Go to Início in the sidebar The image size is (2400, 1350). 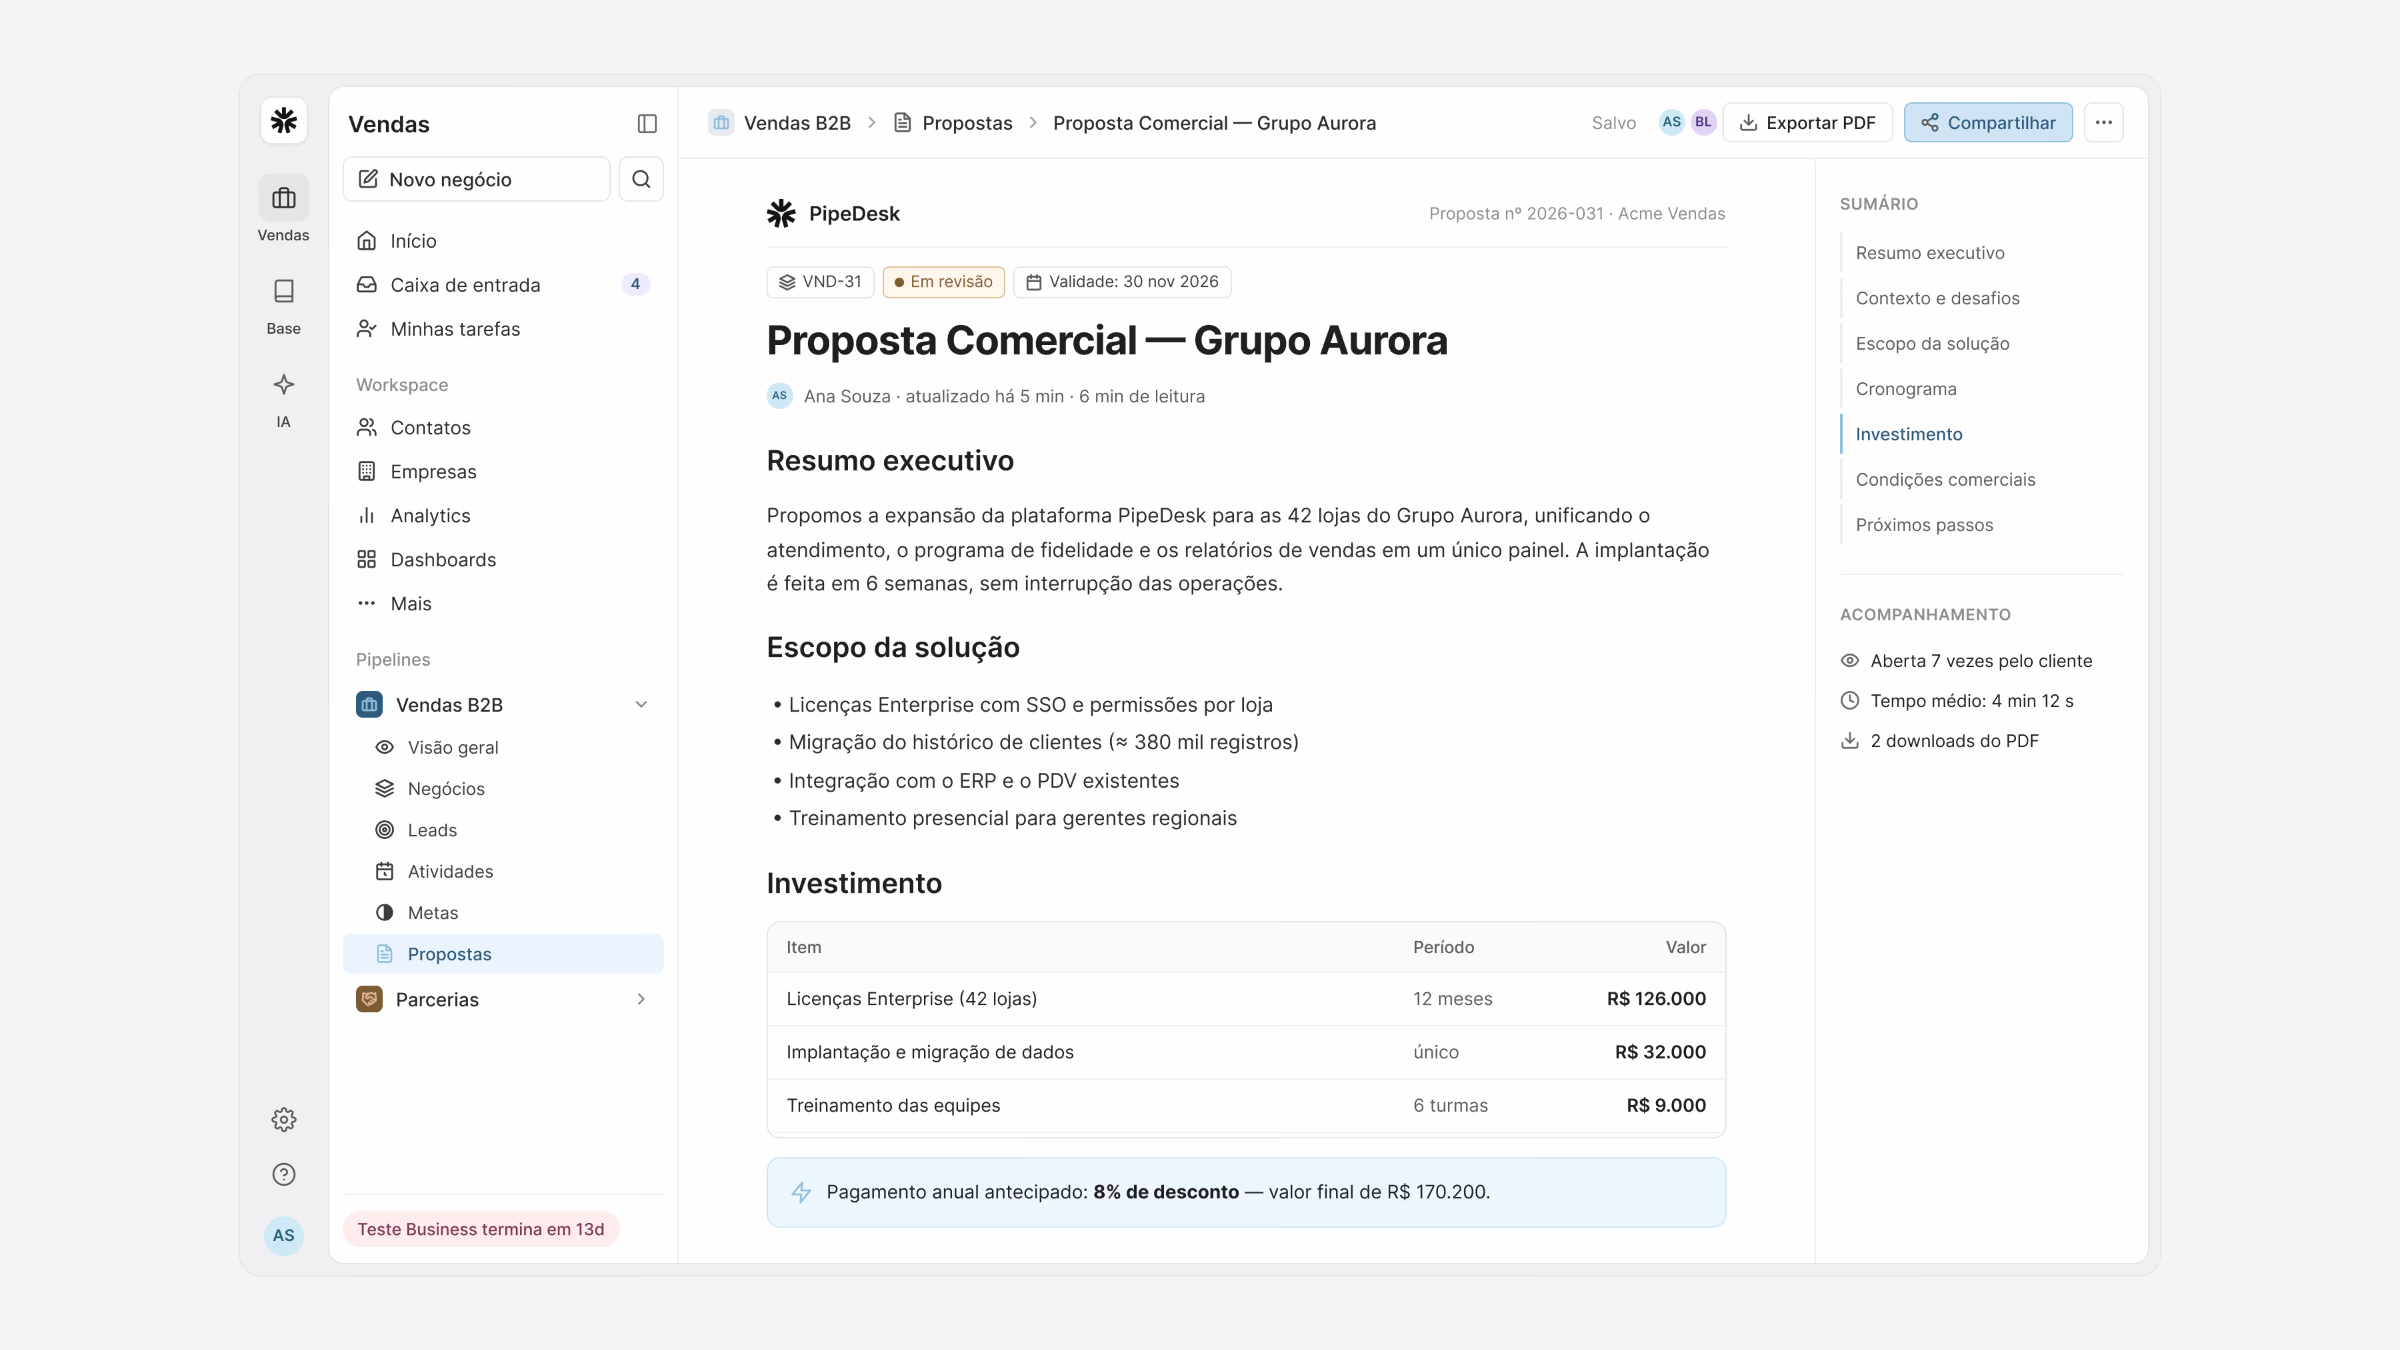[503, 240]
